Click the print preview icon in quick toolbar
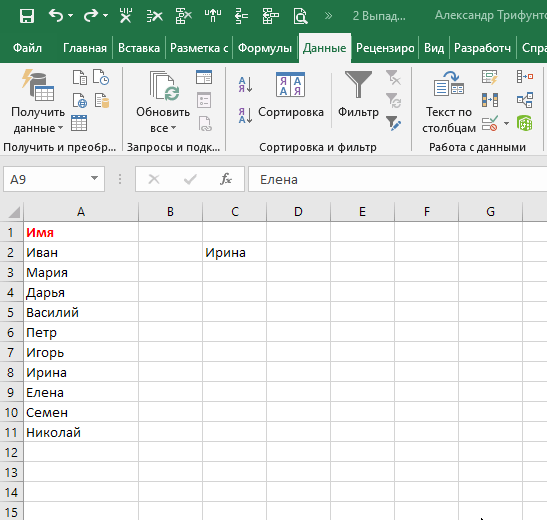The image size is (547, 520). [x=300, y=16]
